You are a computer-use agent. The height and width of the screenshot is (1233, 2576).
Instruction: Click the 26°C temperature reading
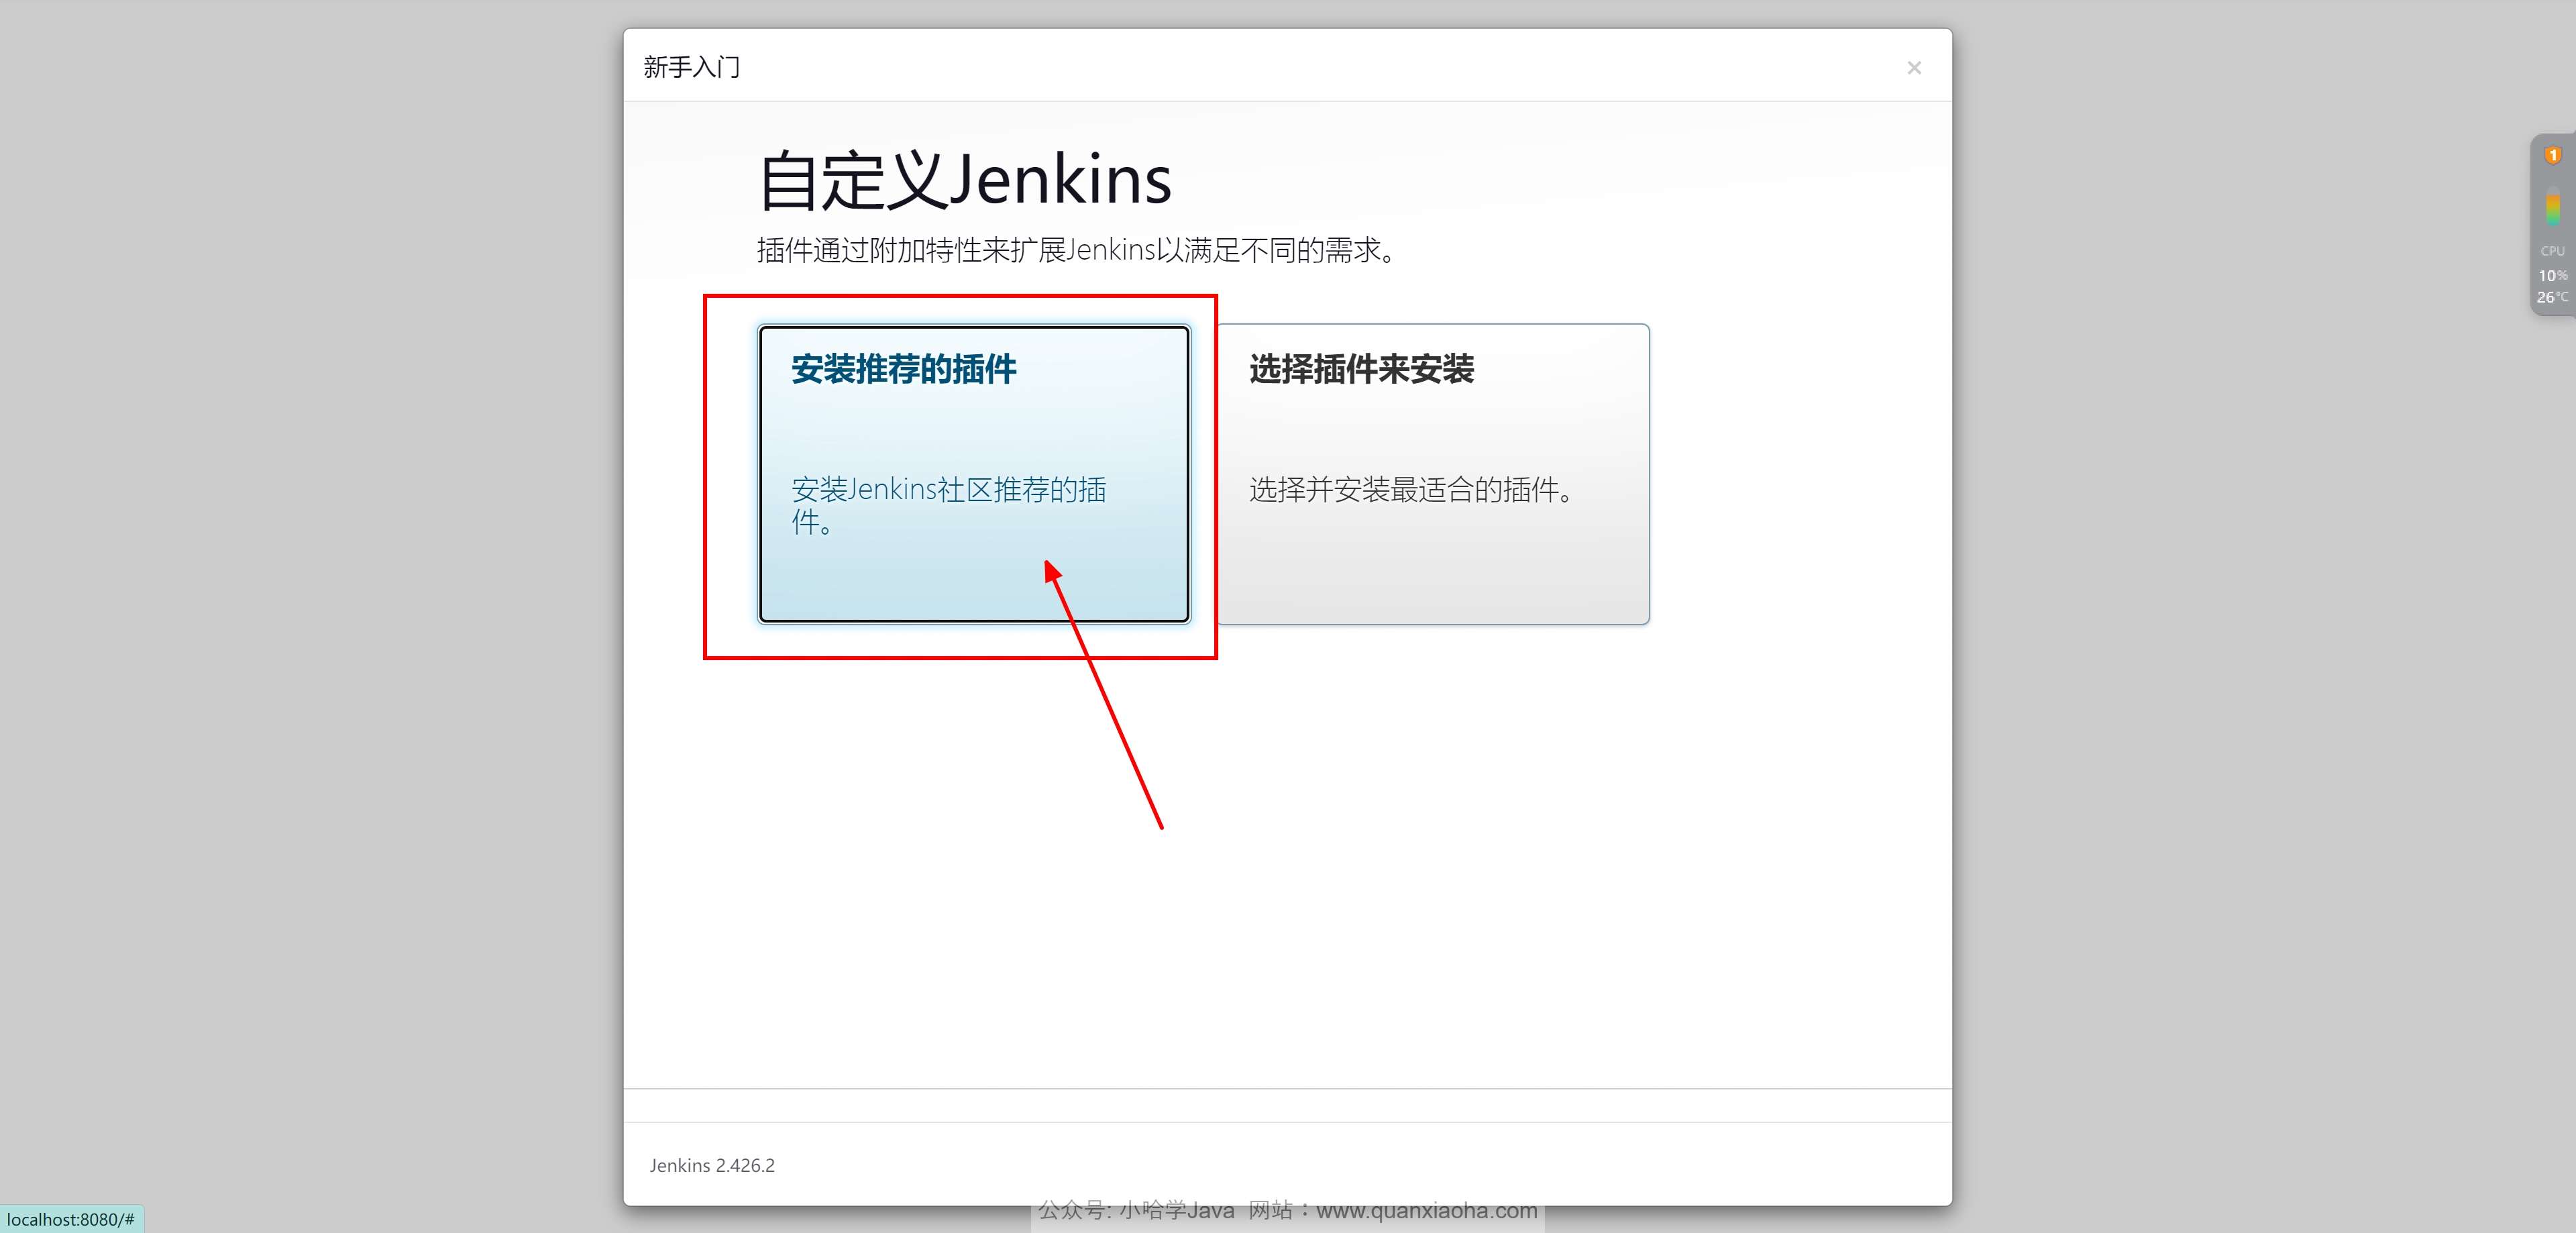[x=2552, y=297]
